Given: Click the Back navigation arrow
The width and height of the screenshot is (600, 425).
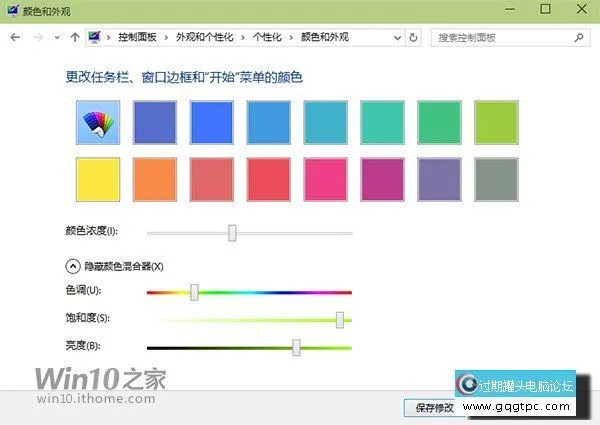Looking at the screenshot, I should 15,37.
